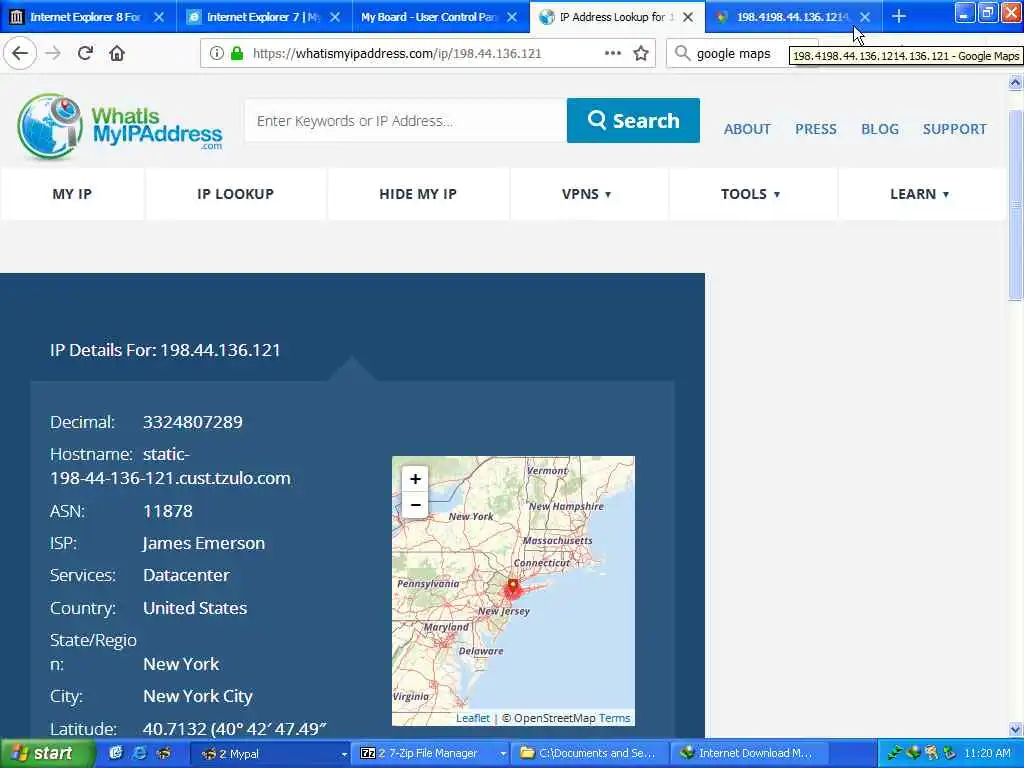Open the PRESS link
This screenshot has width=1024, height=768.
point(816,129)
